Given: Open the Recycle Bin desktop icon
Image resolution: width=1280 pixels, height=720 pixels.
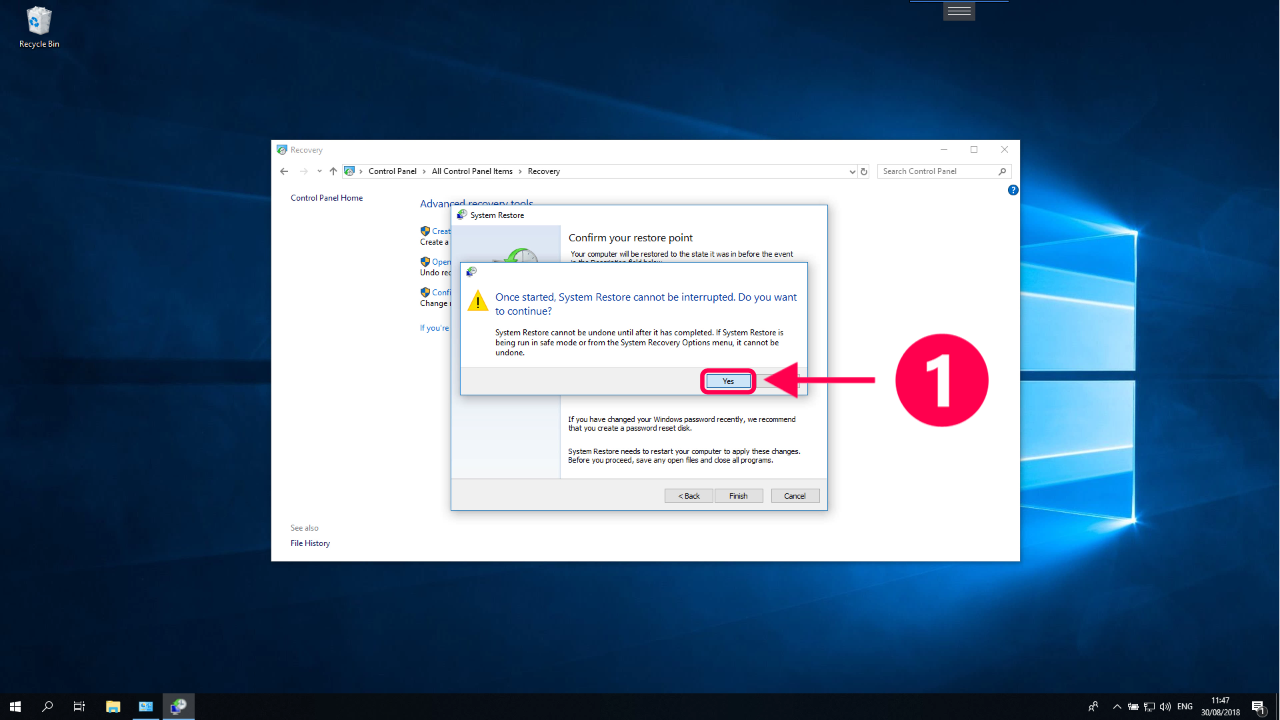Looking at the screenshot, I should tap(39, 27).
